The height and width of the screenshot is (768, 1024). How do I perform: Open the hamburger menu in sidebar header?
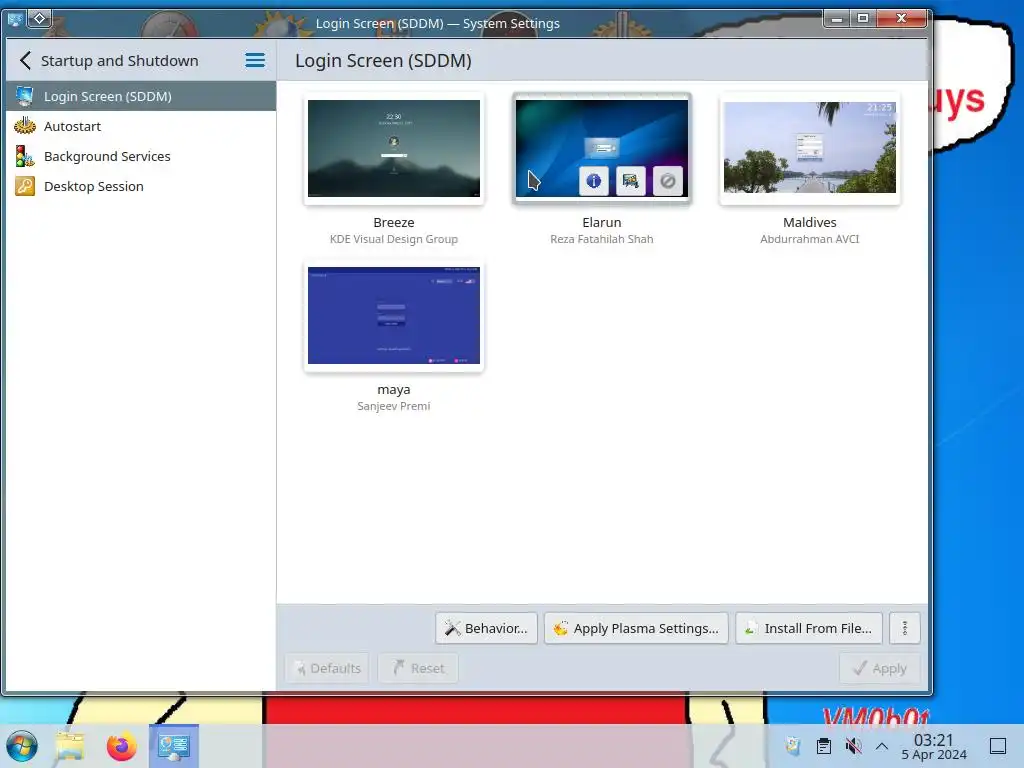[255, 61]
